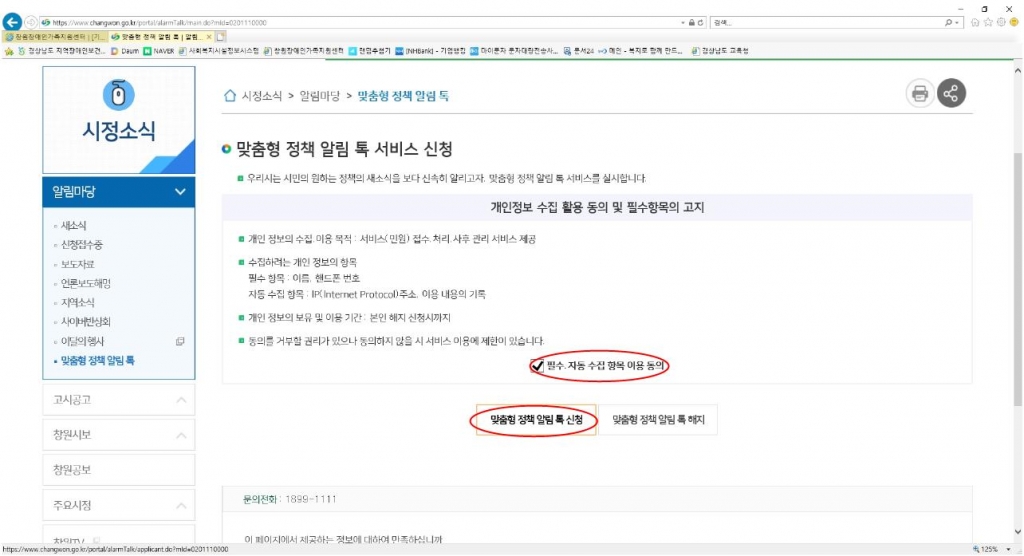This screenshot has width=1024, height=556.
Task: Open 이달의행사 in the sidebar
Action: pos(82,341)
